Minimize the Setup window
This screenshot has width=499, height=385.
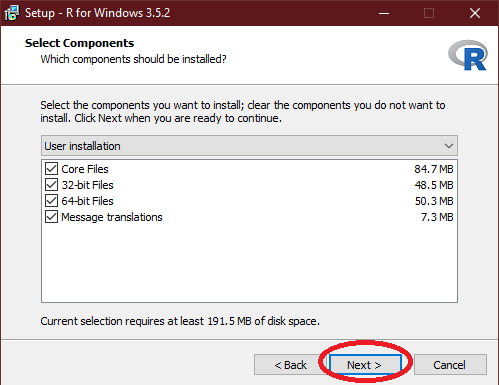[384, 13]
